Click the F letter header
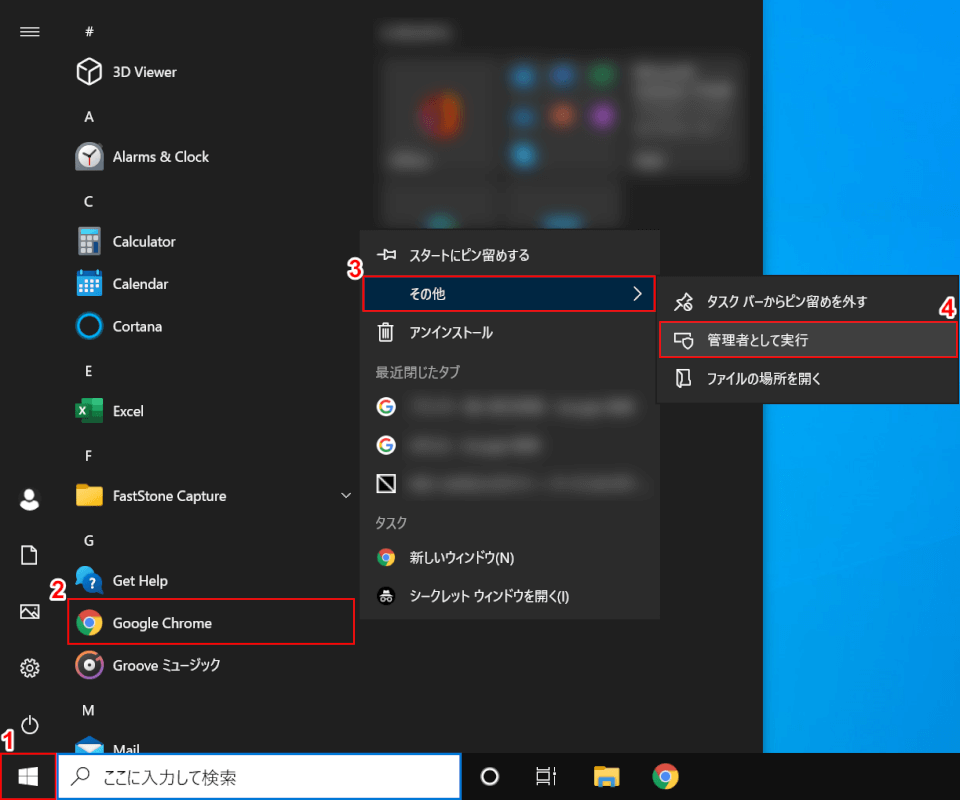This screenshot has height=800, width=960. (89, 455)
